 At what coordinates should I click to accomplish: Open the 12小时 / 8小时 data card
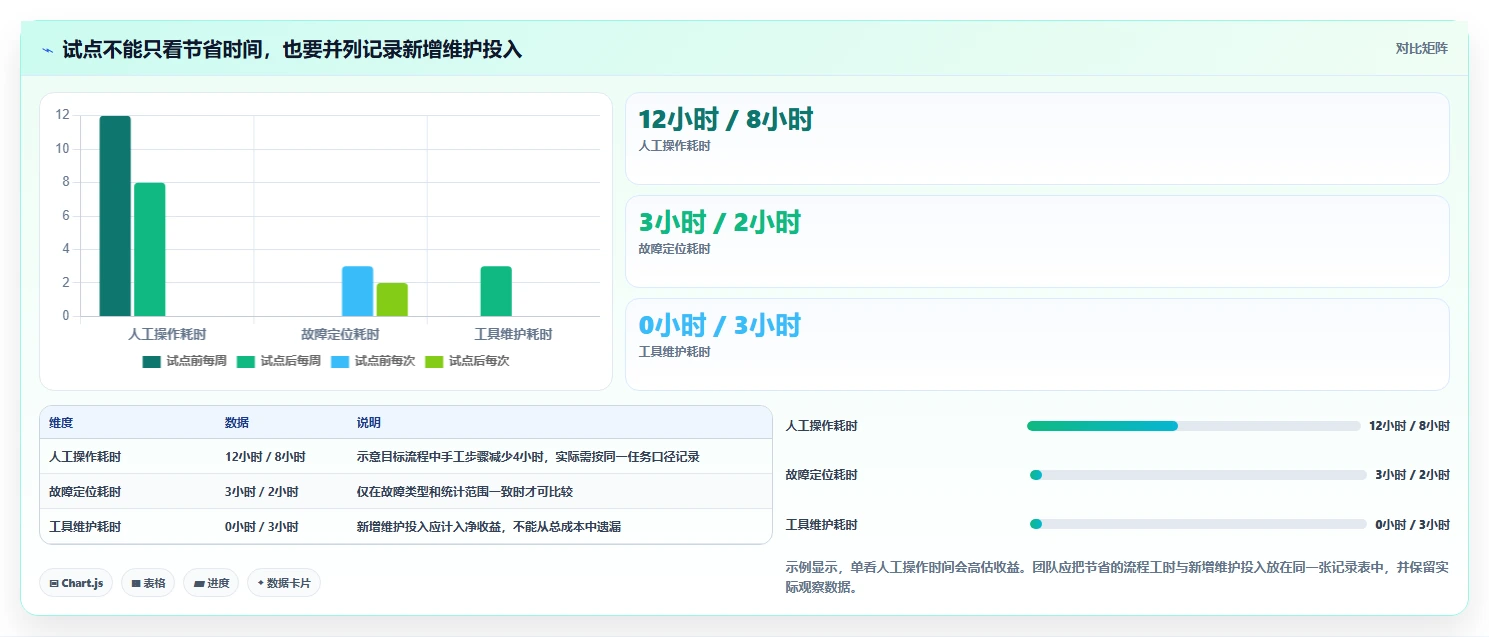(x=1037, y=138)
